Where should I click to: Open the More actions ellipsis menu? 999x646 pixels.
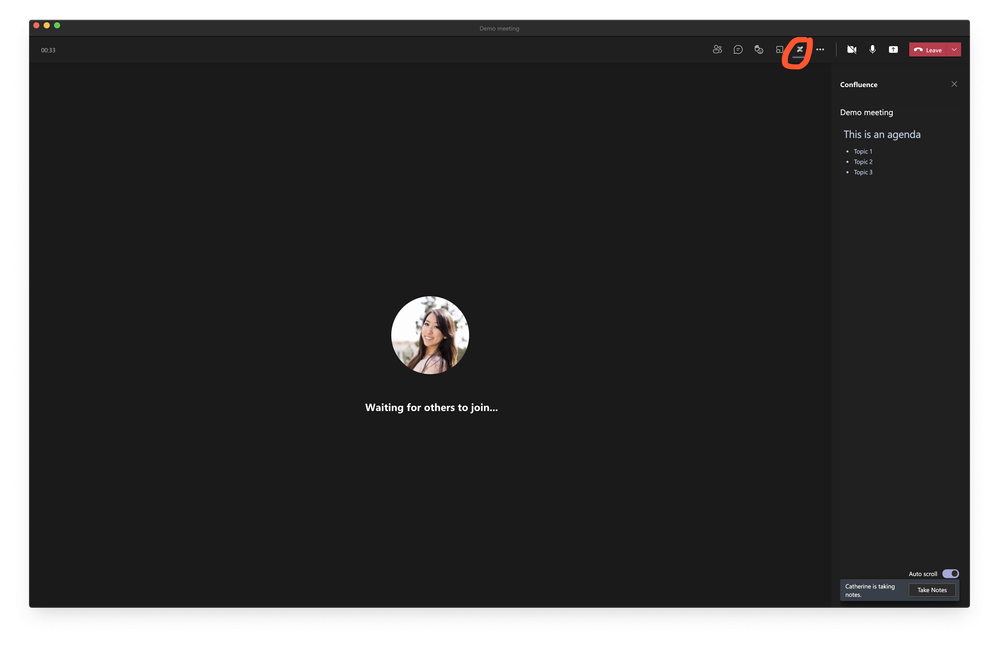pyautogui.click(x=821, y=50)
